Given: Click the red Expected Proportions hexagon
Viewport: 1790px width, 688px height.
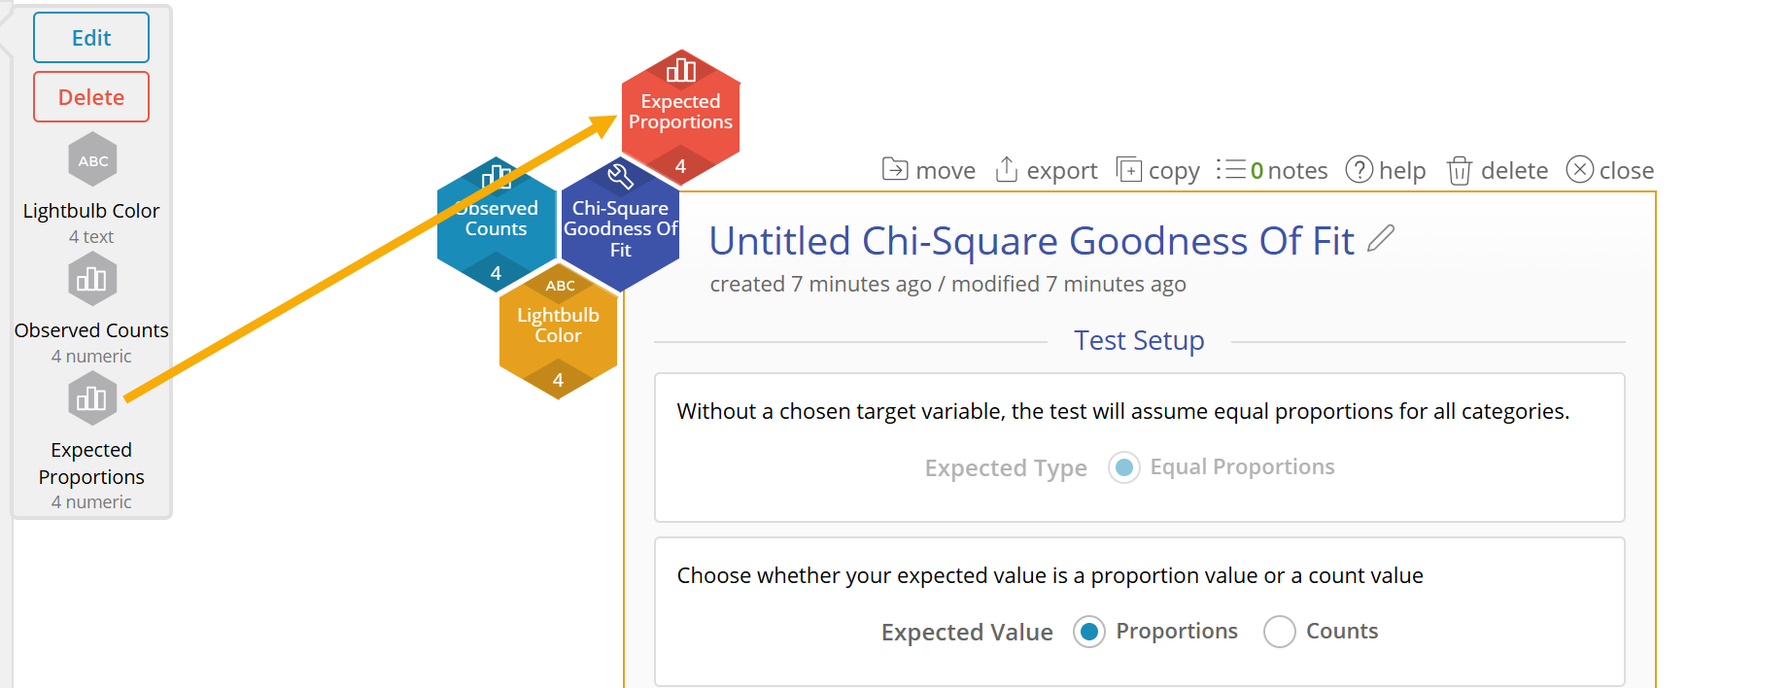Looking at the screenshot, I should tap(681, 112).
